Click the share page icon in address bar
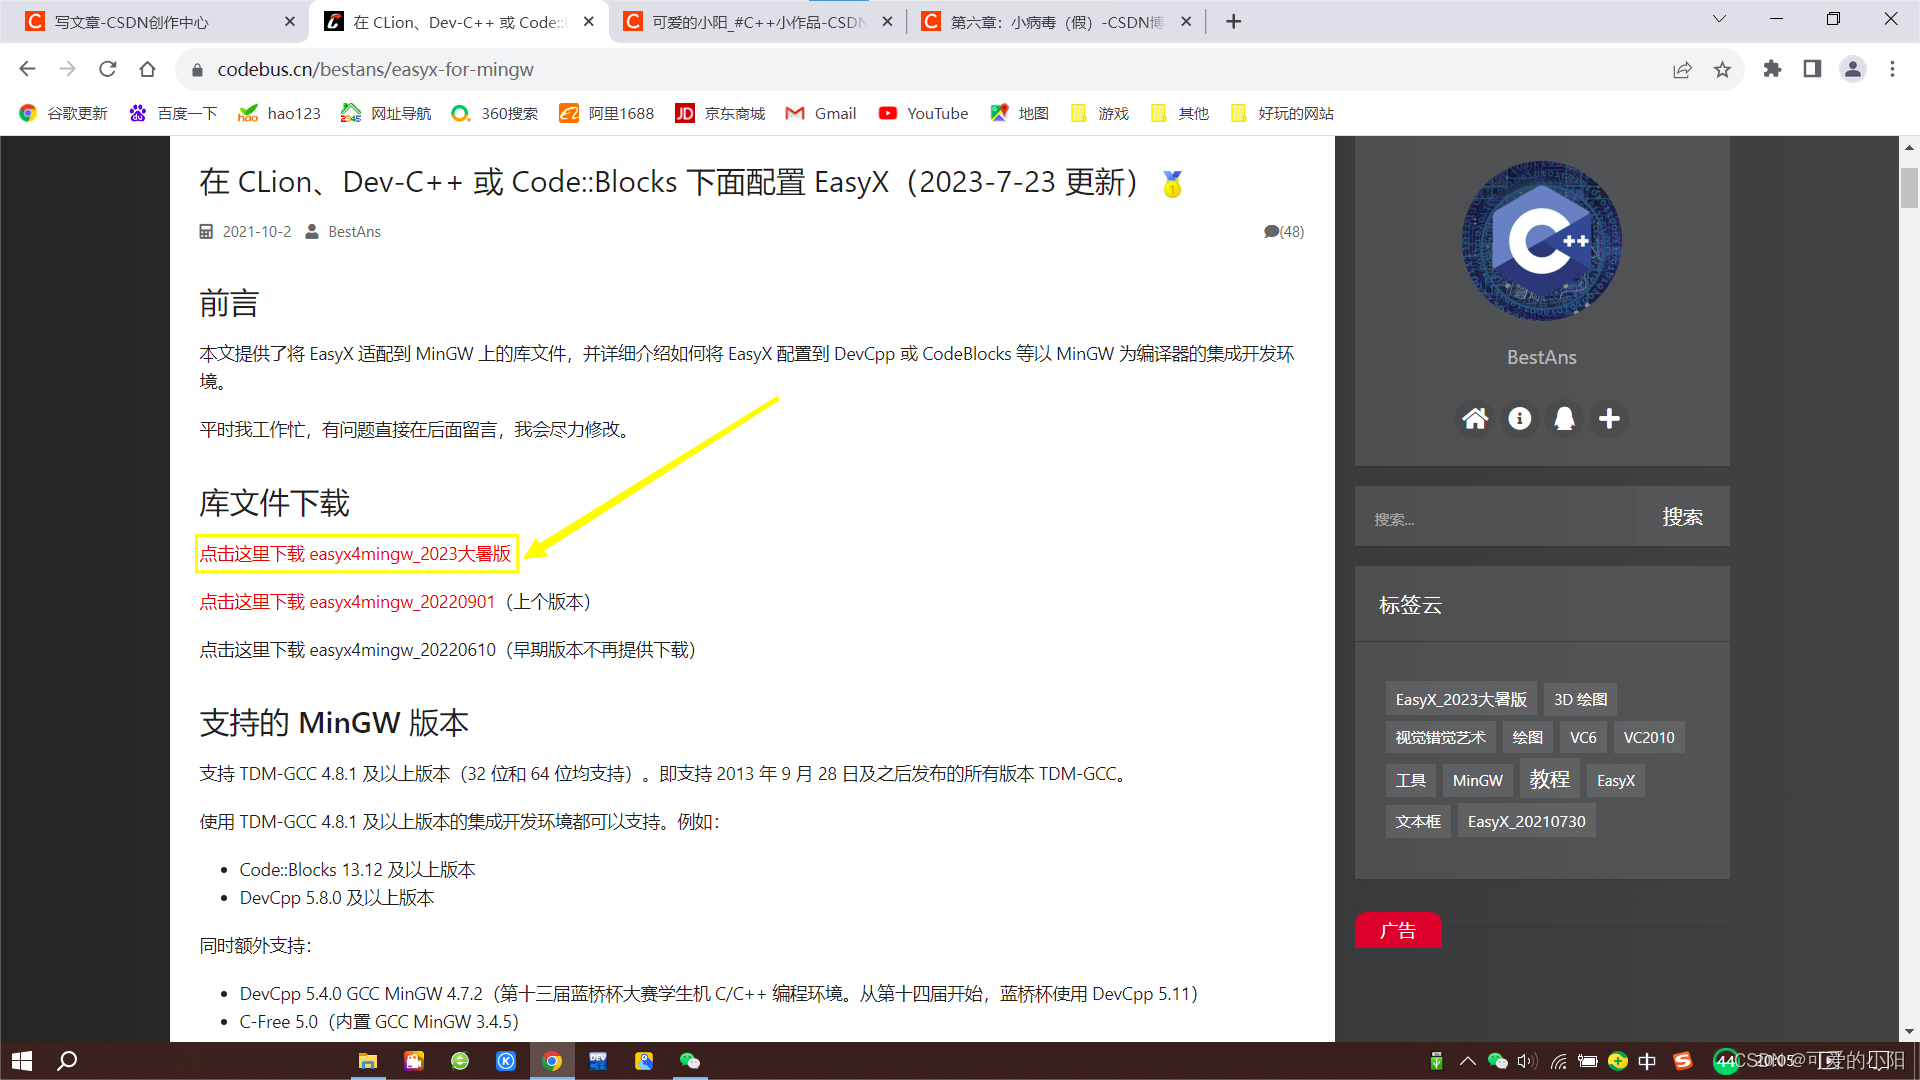 coord(1682,69)
